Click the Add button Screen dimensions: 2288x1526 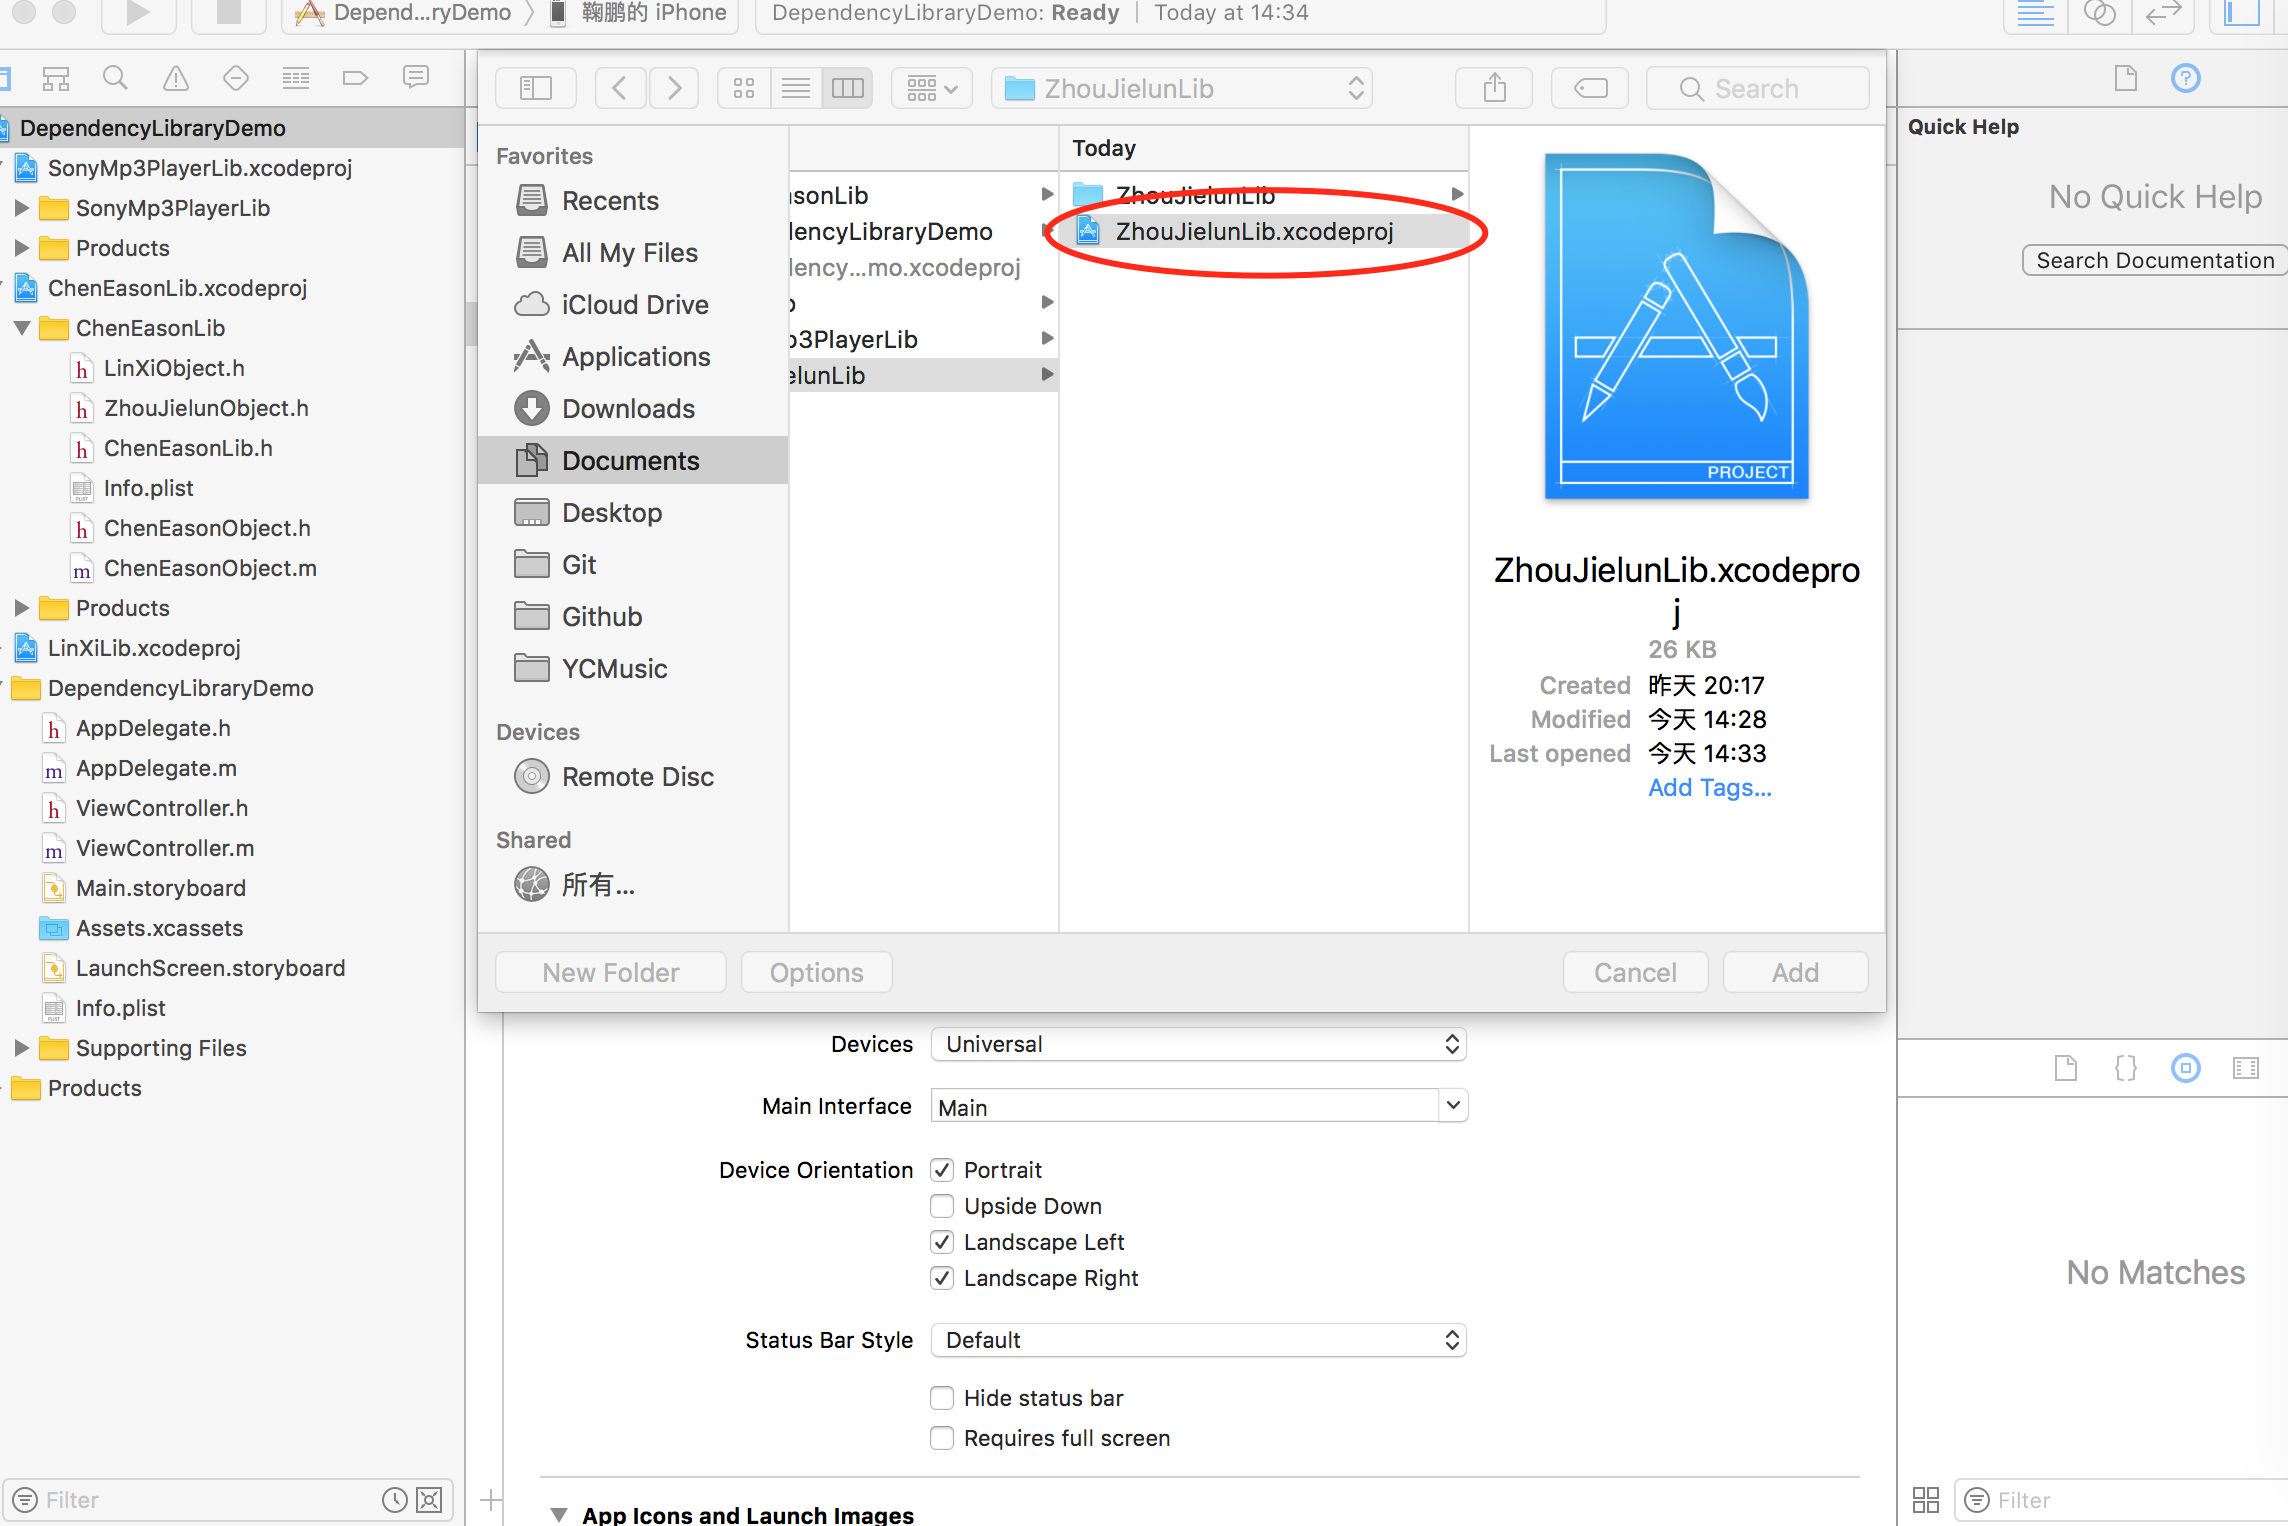point(1795,972)
